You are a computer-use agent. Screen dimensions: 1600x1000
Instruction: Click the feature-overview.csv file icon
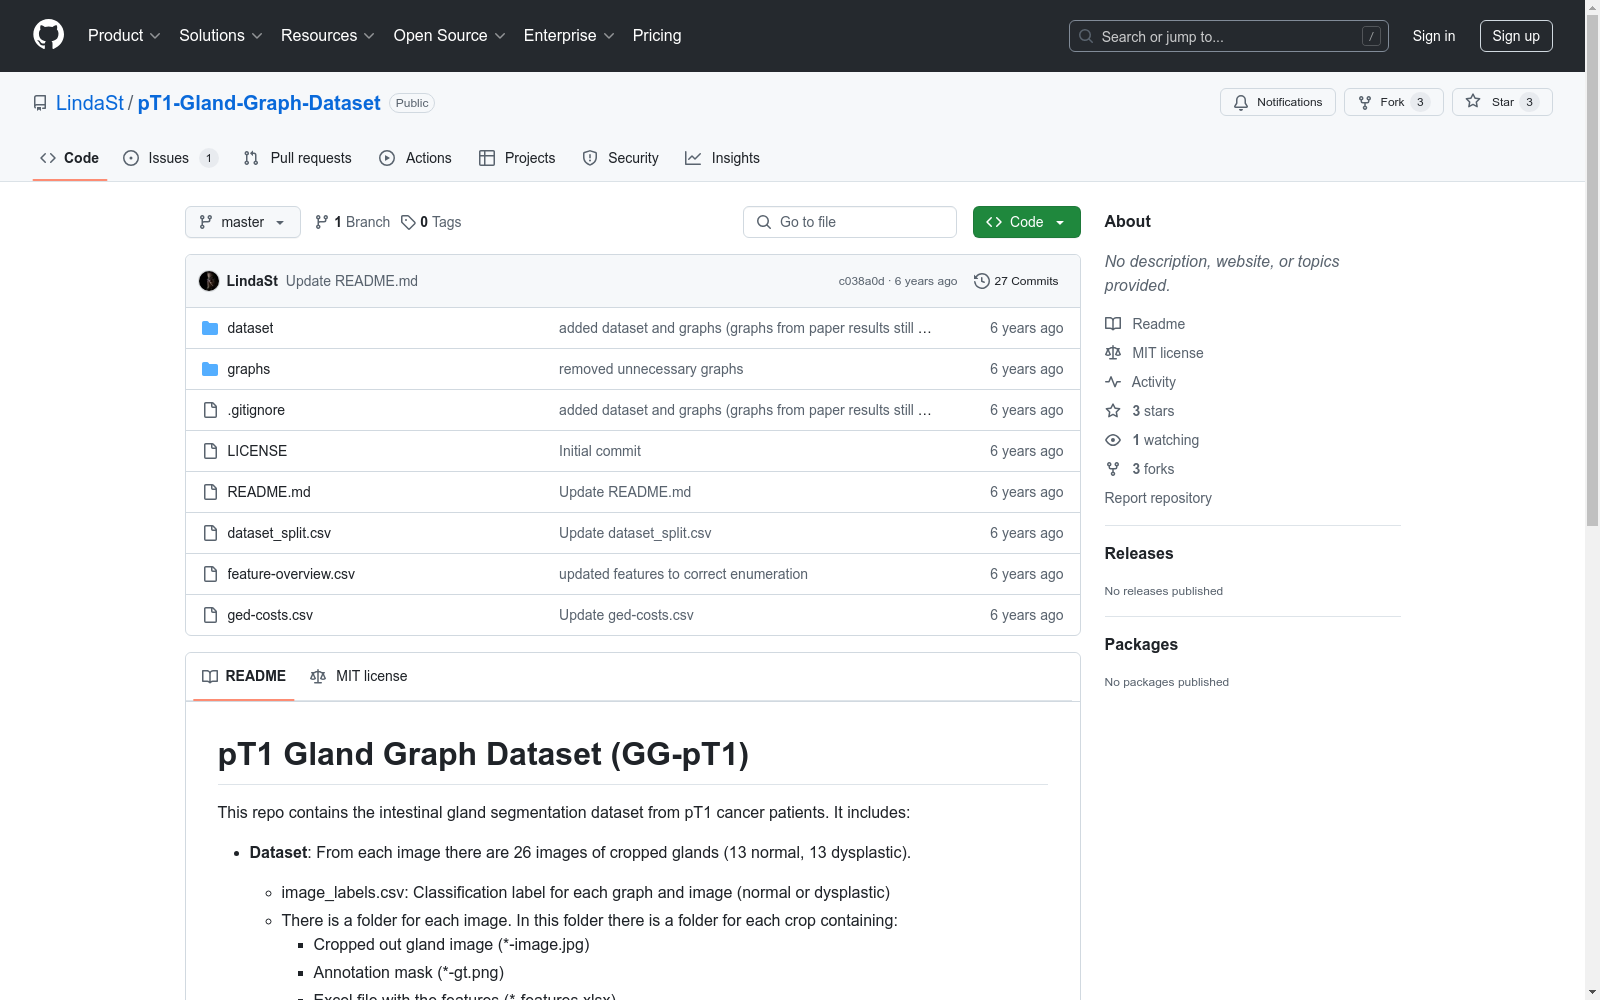coord(210,574)
